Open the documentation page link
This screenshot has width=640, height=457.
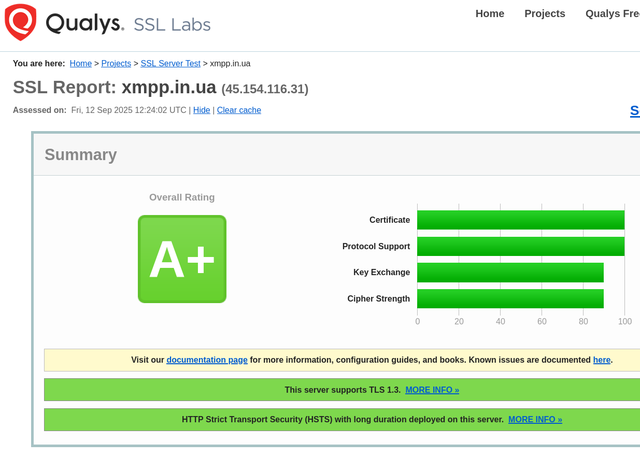click(207, 360)
